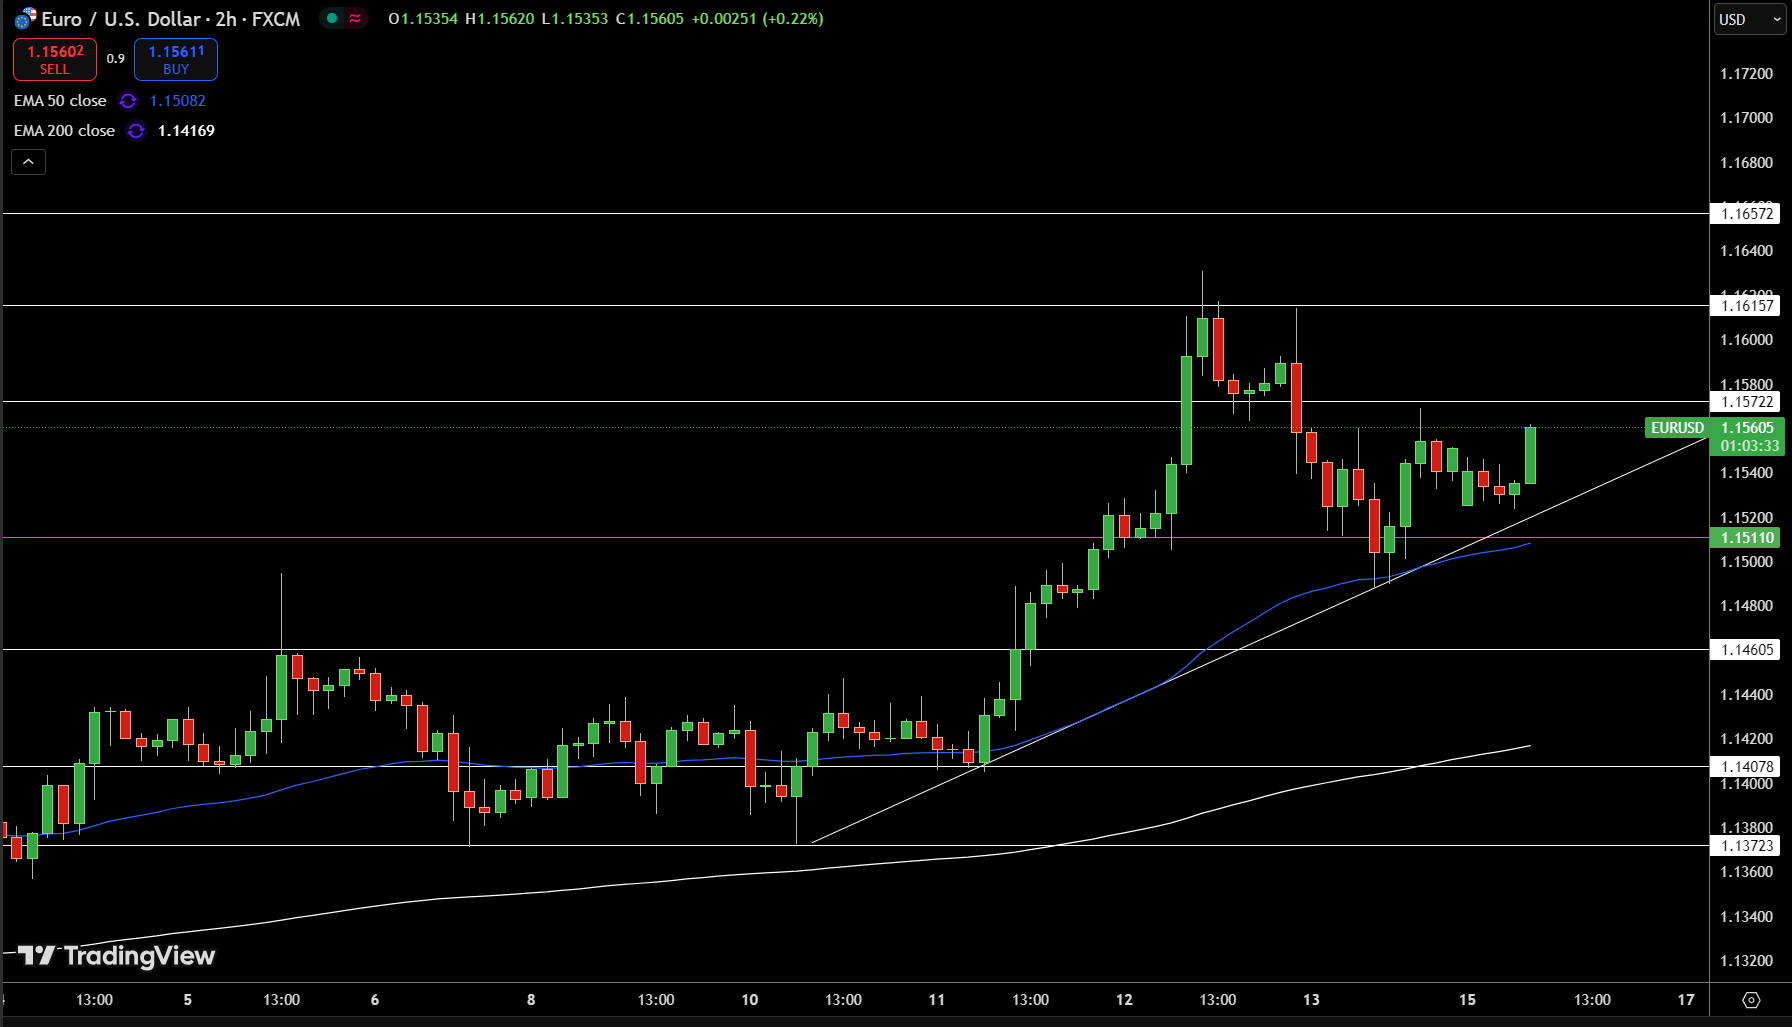Screen dimensions: 1792x1027
Task: Click date label 15 on time axis
Action: coord(1467,999)
